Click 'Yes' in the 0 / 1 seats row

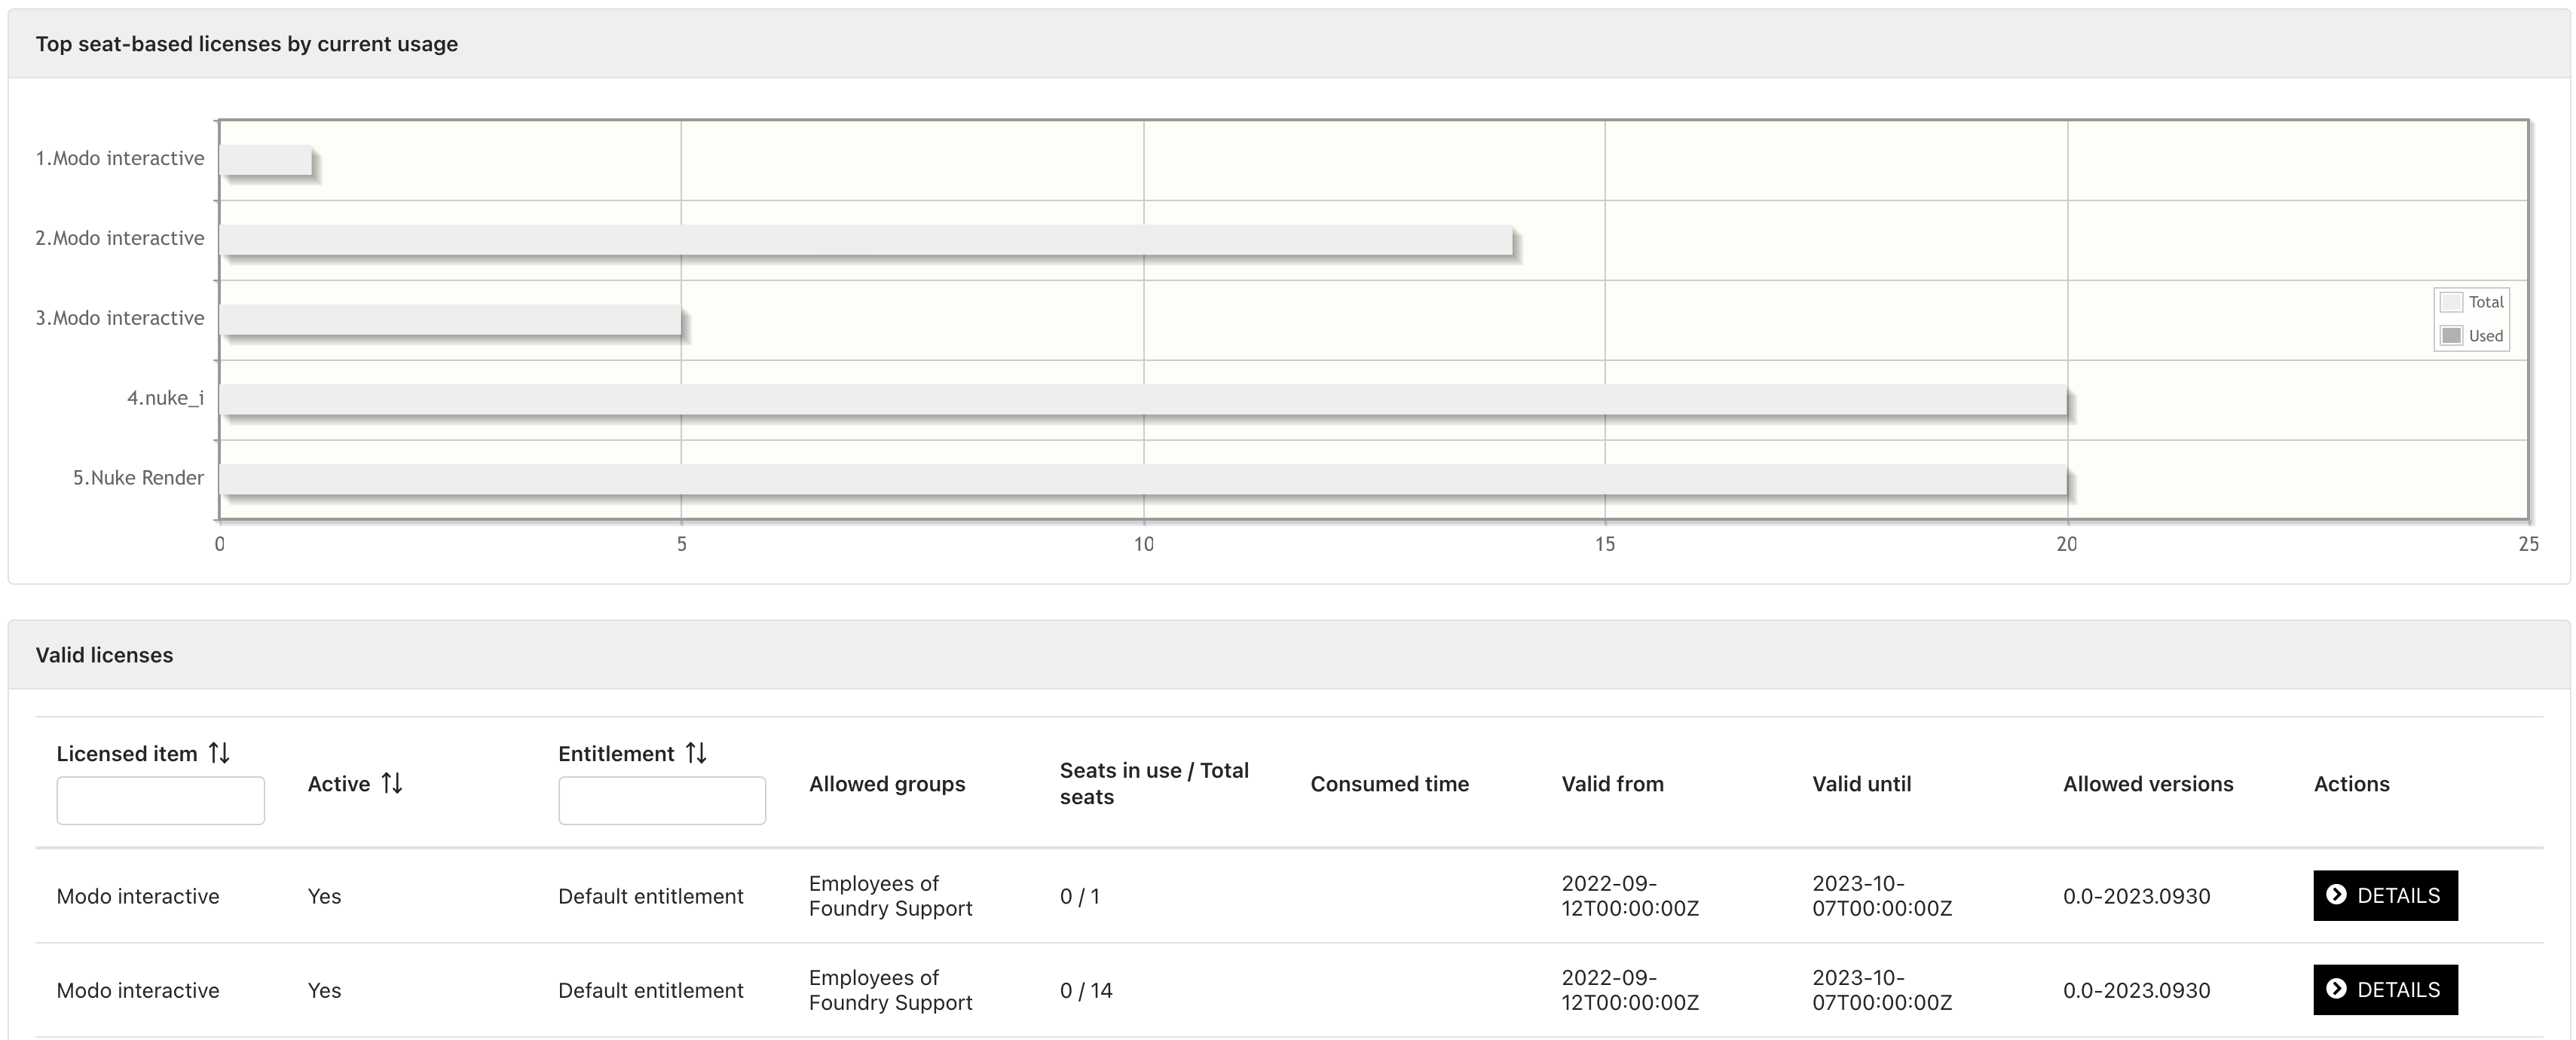coord(324,896)
